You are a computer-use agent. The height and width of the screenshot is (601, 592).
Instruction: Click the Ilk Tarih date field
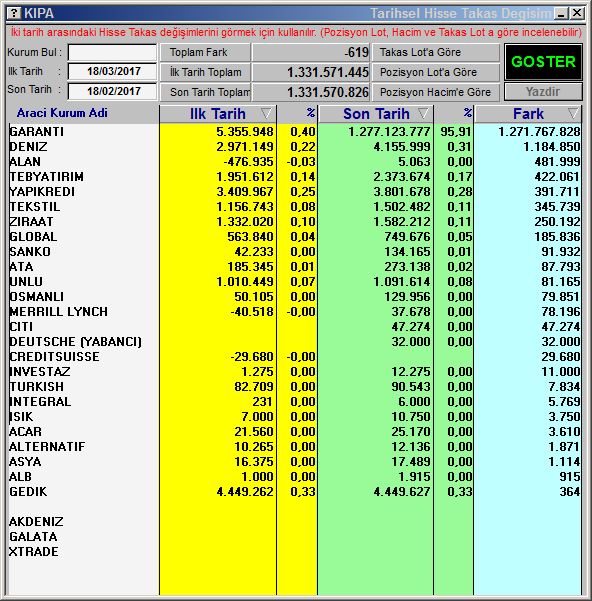point(112,72)
